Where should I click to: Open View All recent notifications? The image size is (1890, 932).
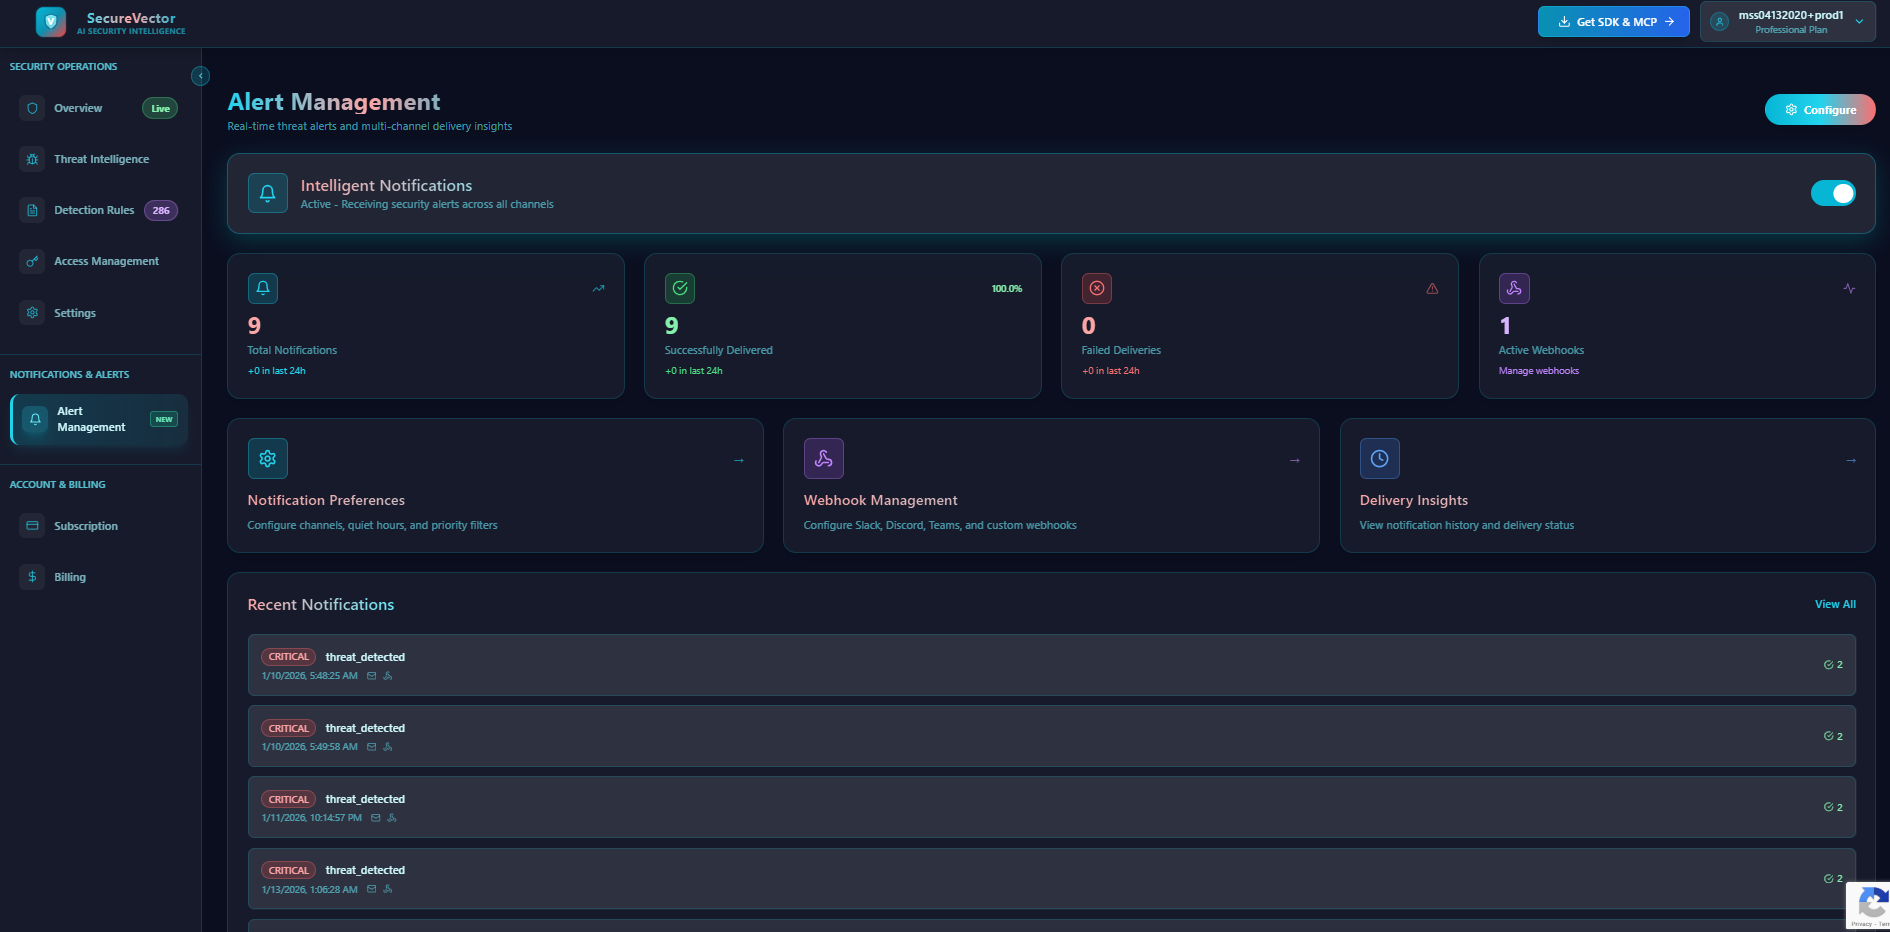pyautogui.click(x=1834, y=604)
